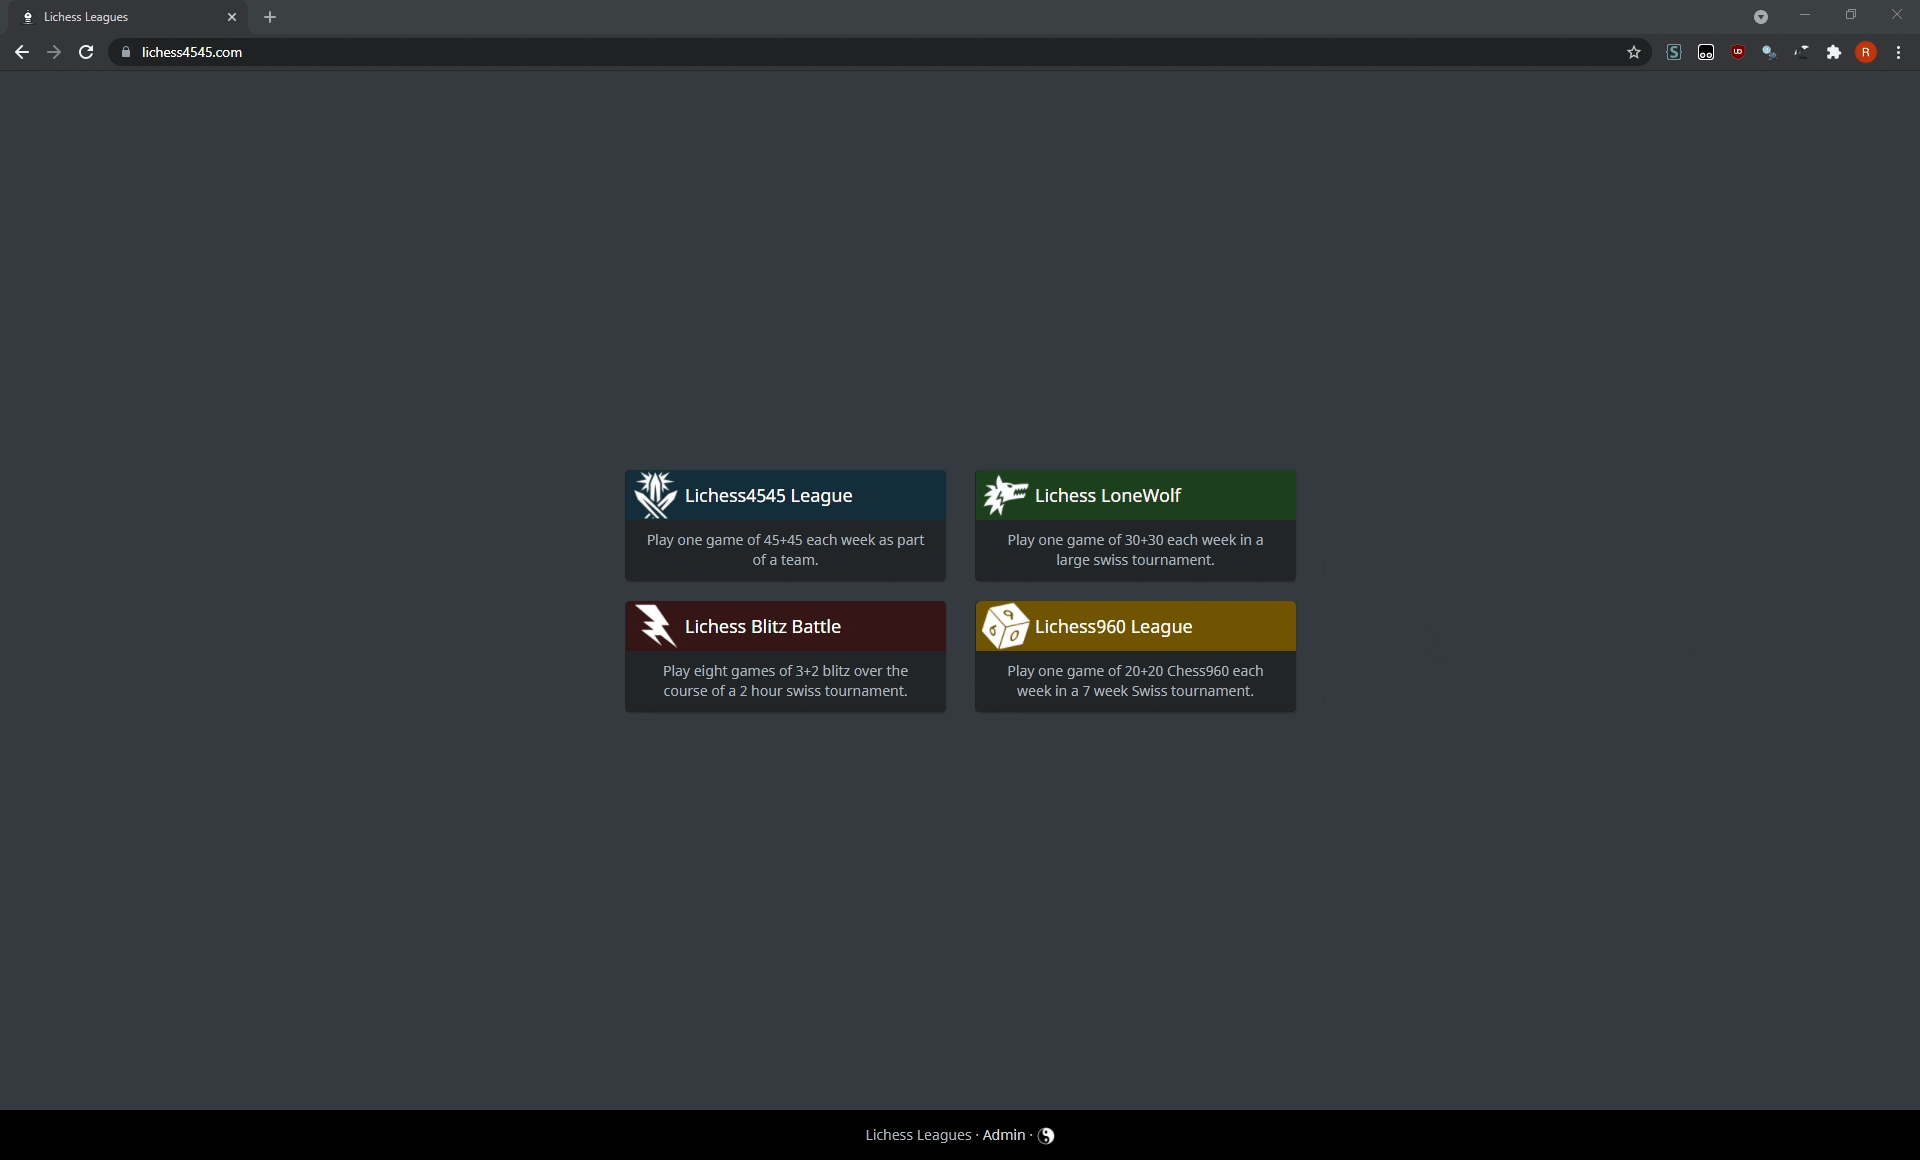Click the green S extension icon
The width and height of the screenshot is (1920, 1160).
click(1674, 52)
